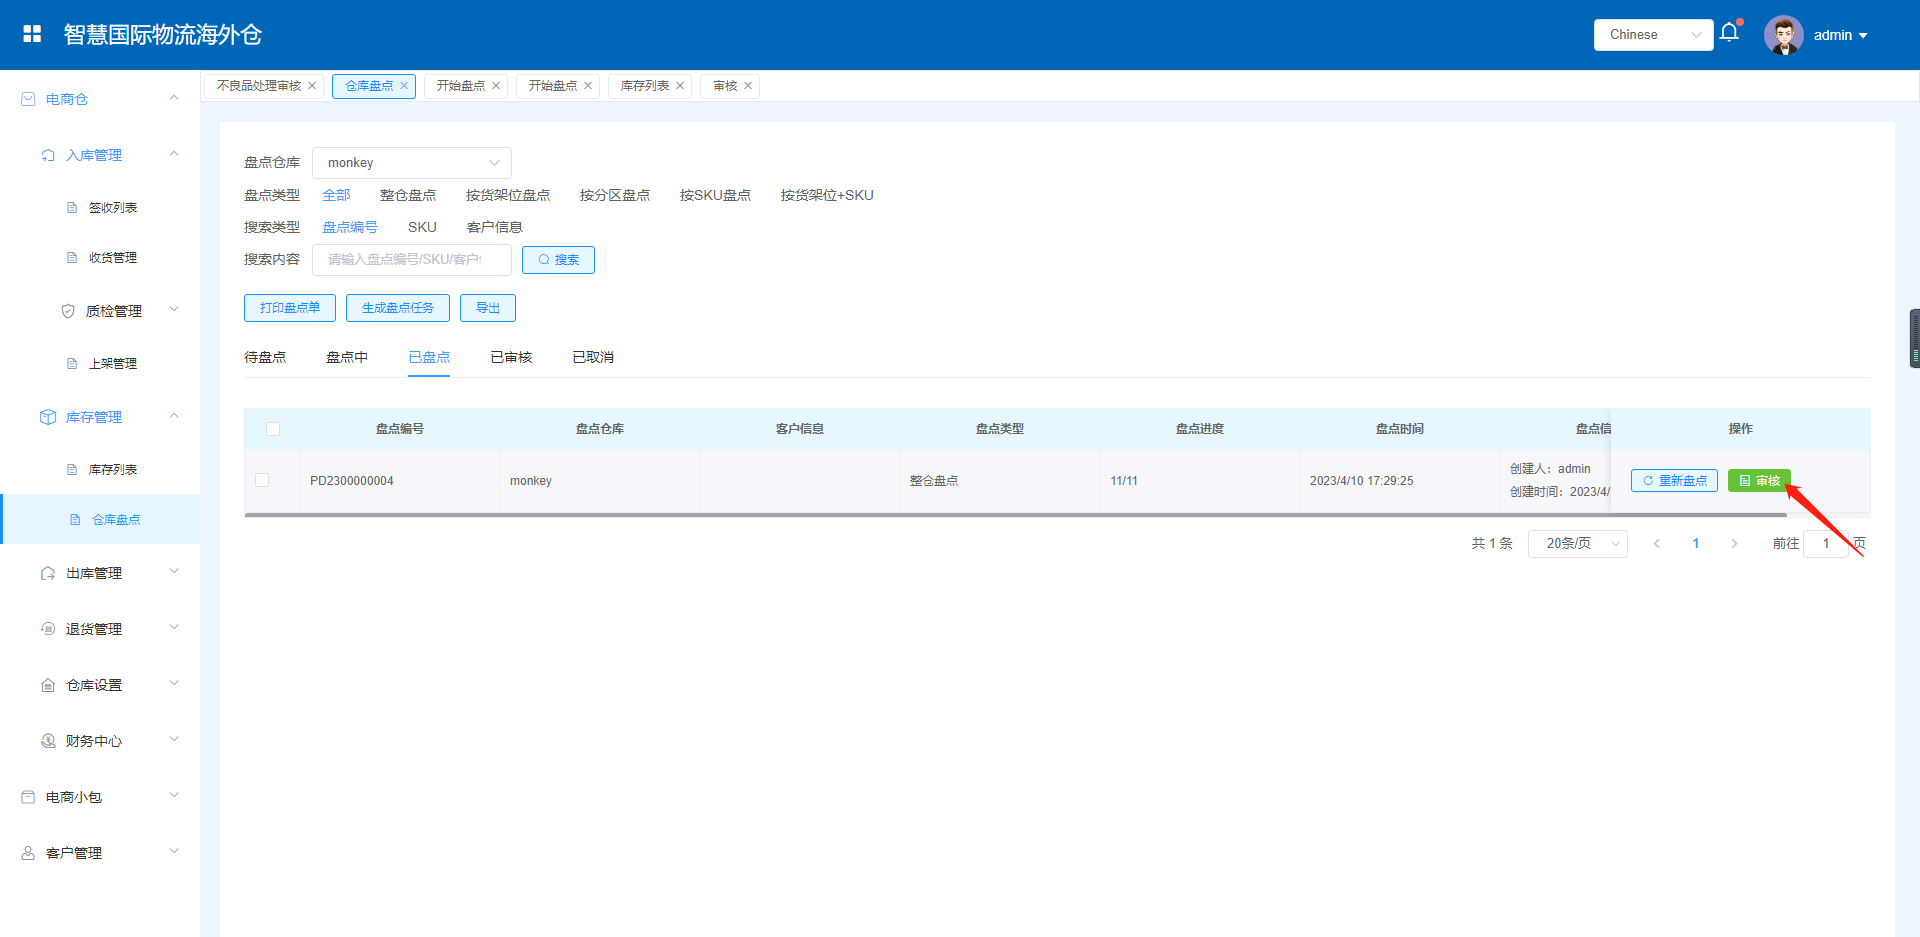Click the 生成盘点任务 button
The width and height of the screenshot is (1920, 937).
click(x=397, y=308)
